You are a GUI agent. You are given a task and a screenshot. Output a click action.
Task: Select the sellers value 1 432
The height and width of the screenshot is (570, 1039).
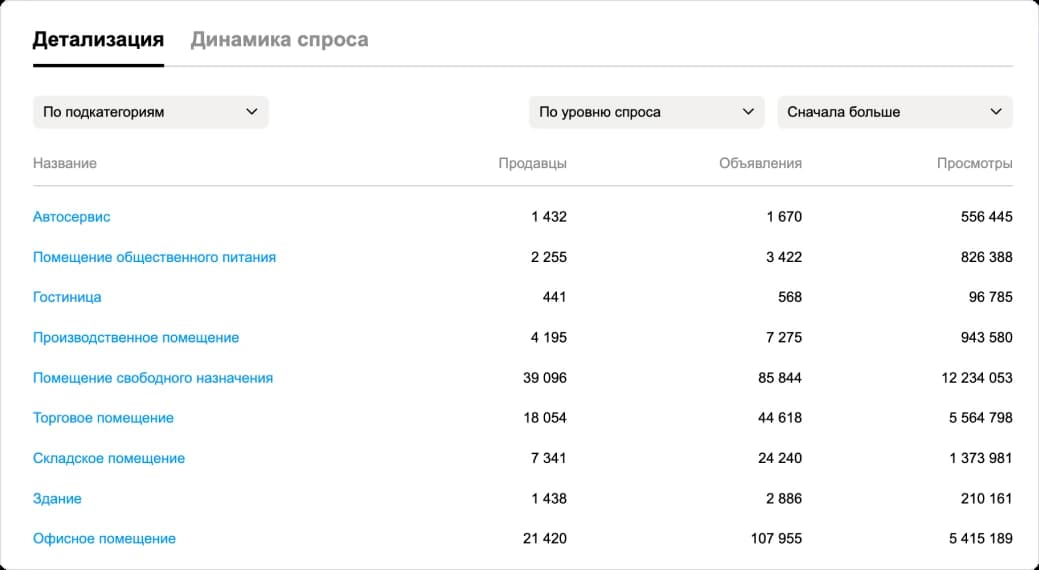tap(549, 217)
